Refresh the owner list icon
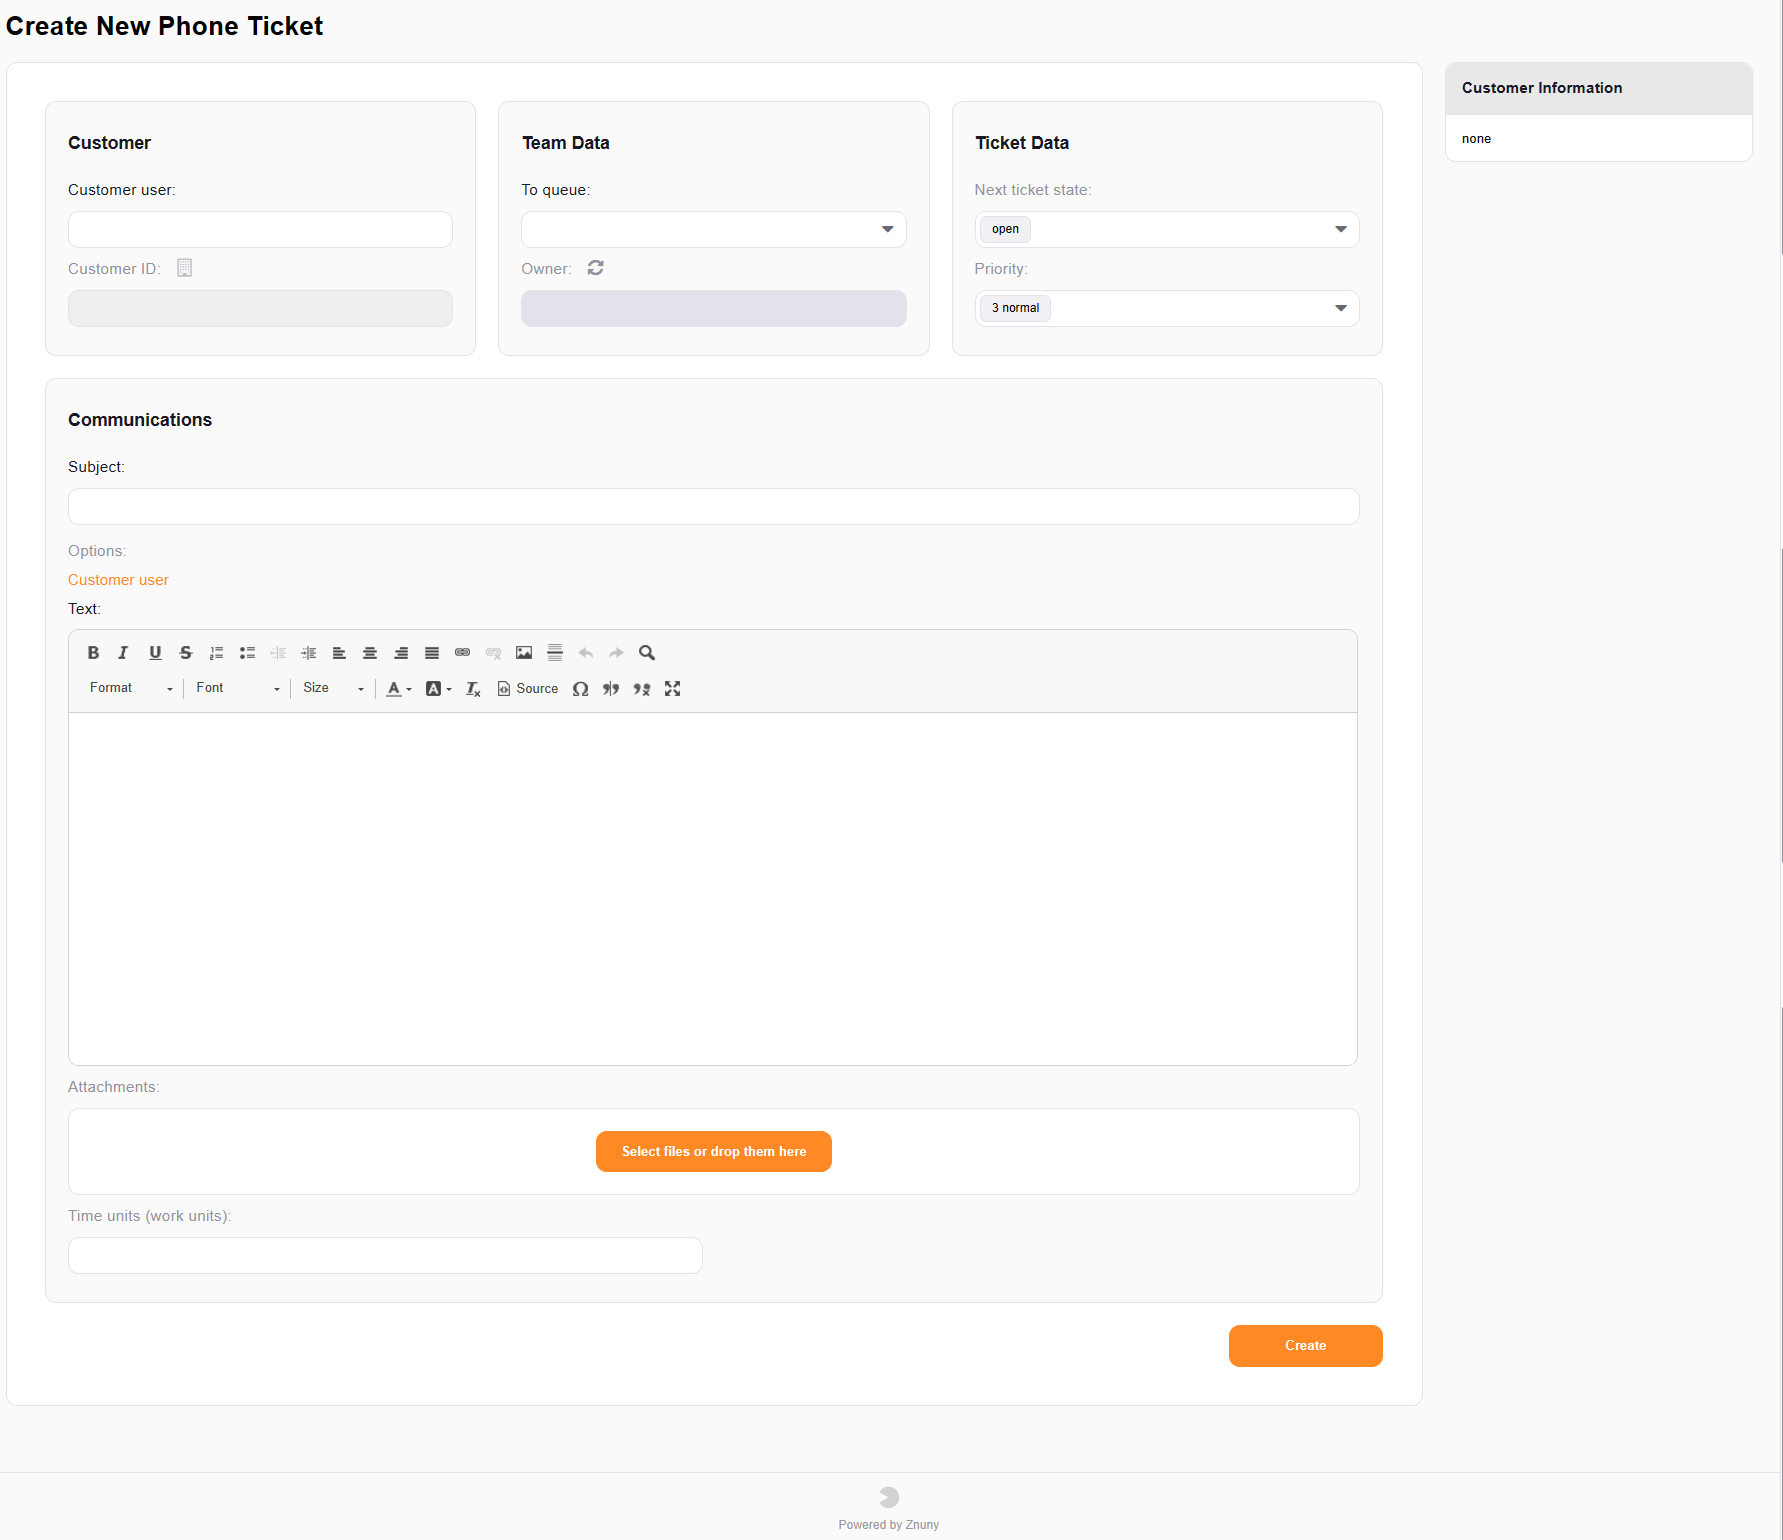Screen dimensions: 1783x1540 point(596,268)
